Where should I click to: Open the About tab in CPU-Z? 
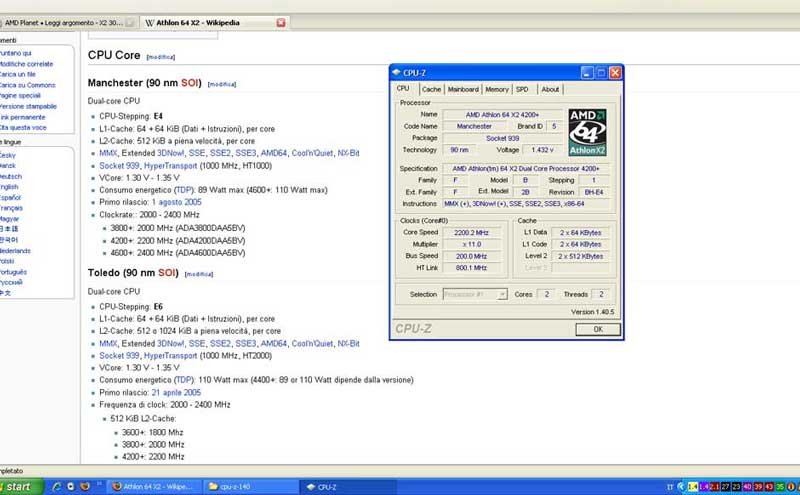pyautogui.click(x=550, y=89)
